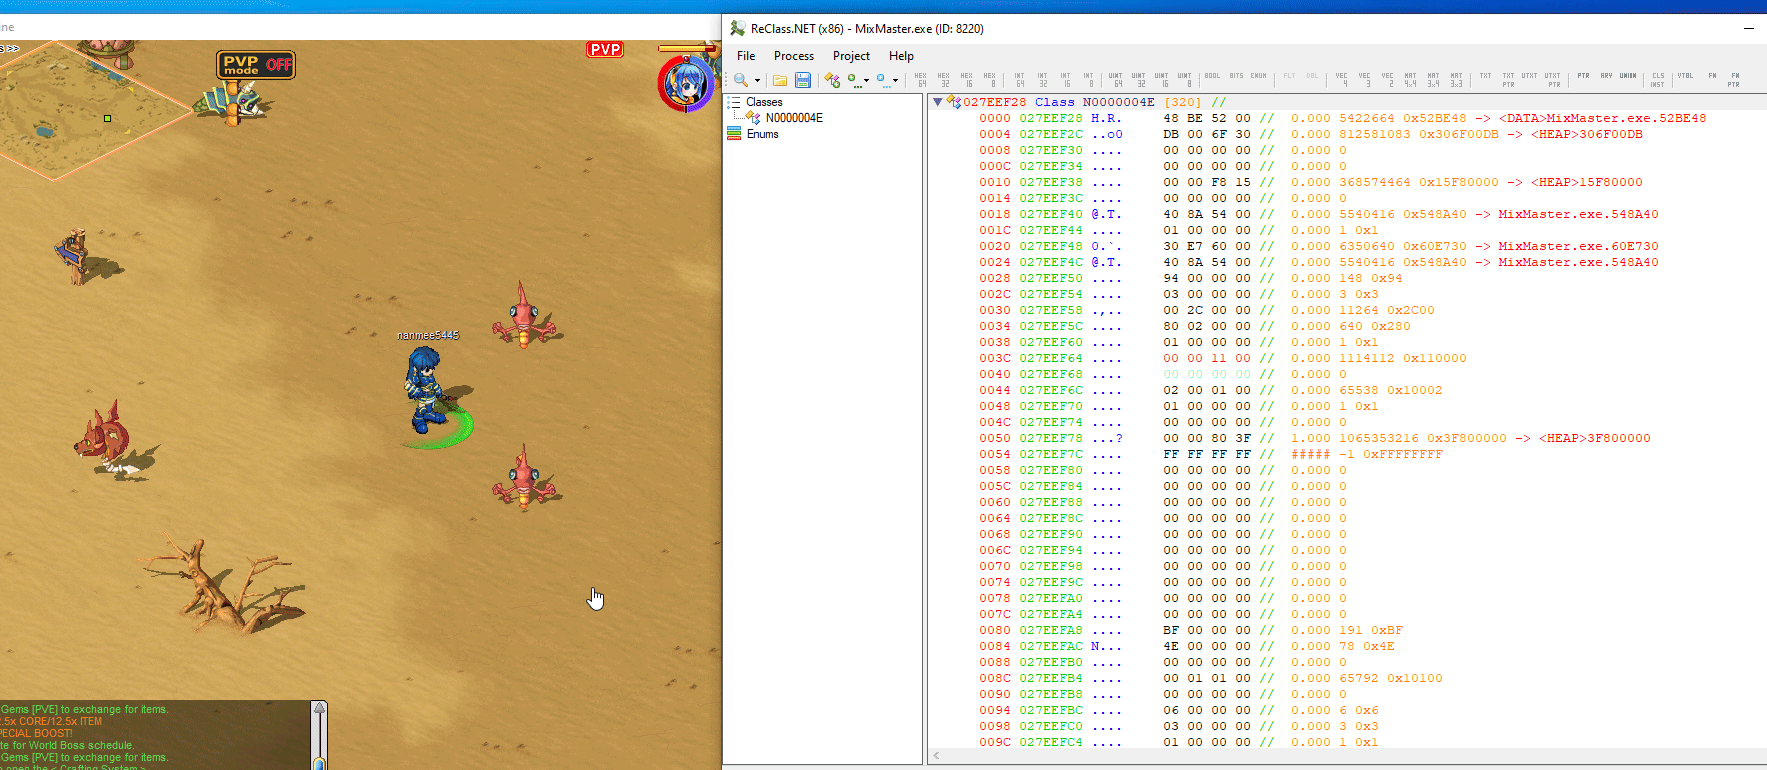The height and width of the screenshot is (770, 1767).
Task: Select the ENUM node type
Action: click(x=1259, y=76)
